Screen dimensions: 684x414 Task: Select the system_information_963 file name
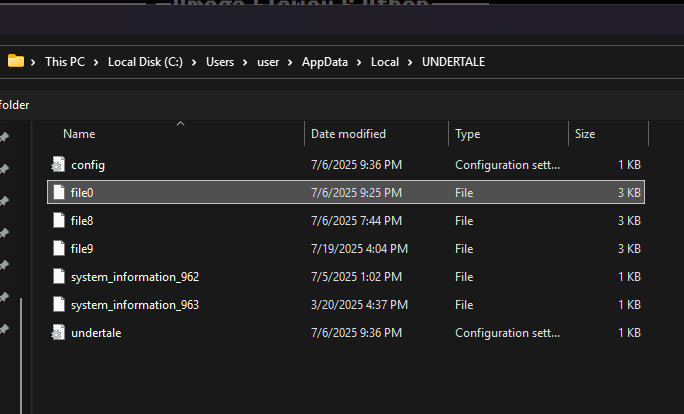135,304
